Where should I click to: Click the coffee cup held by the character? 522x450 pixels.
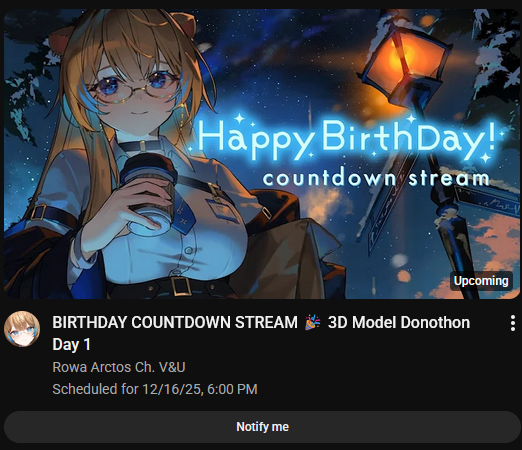click(x=149, y=193)
